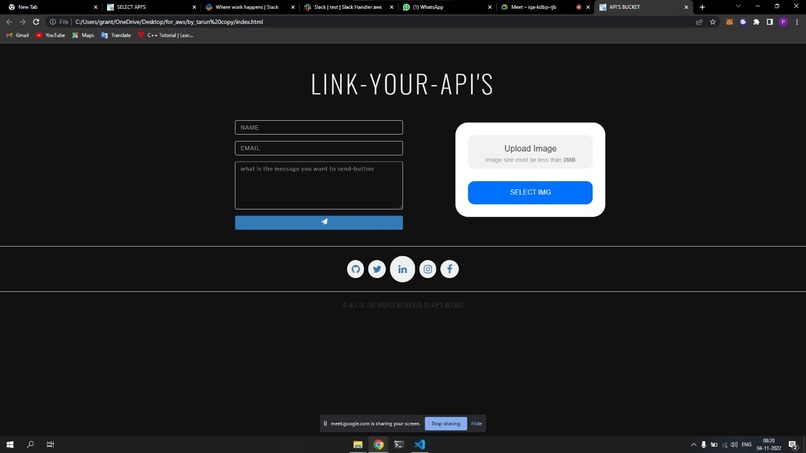Screen dimensions: 806x453
Task: Open the tab search dropdown arrow
Action: (x=738, y=7)
